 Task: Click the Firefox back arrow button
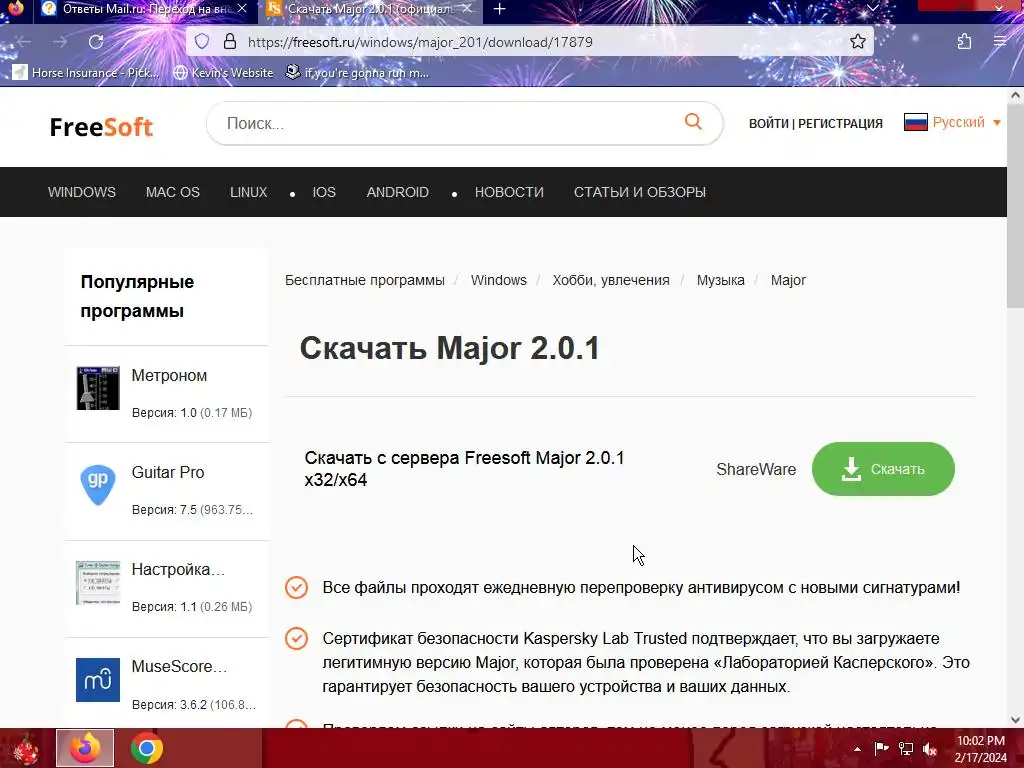(x=24, y=42)
